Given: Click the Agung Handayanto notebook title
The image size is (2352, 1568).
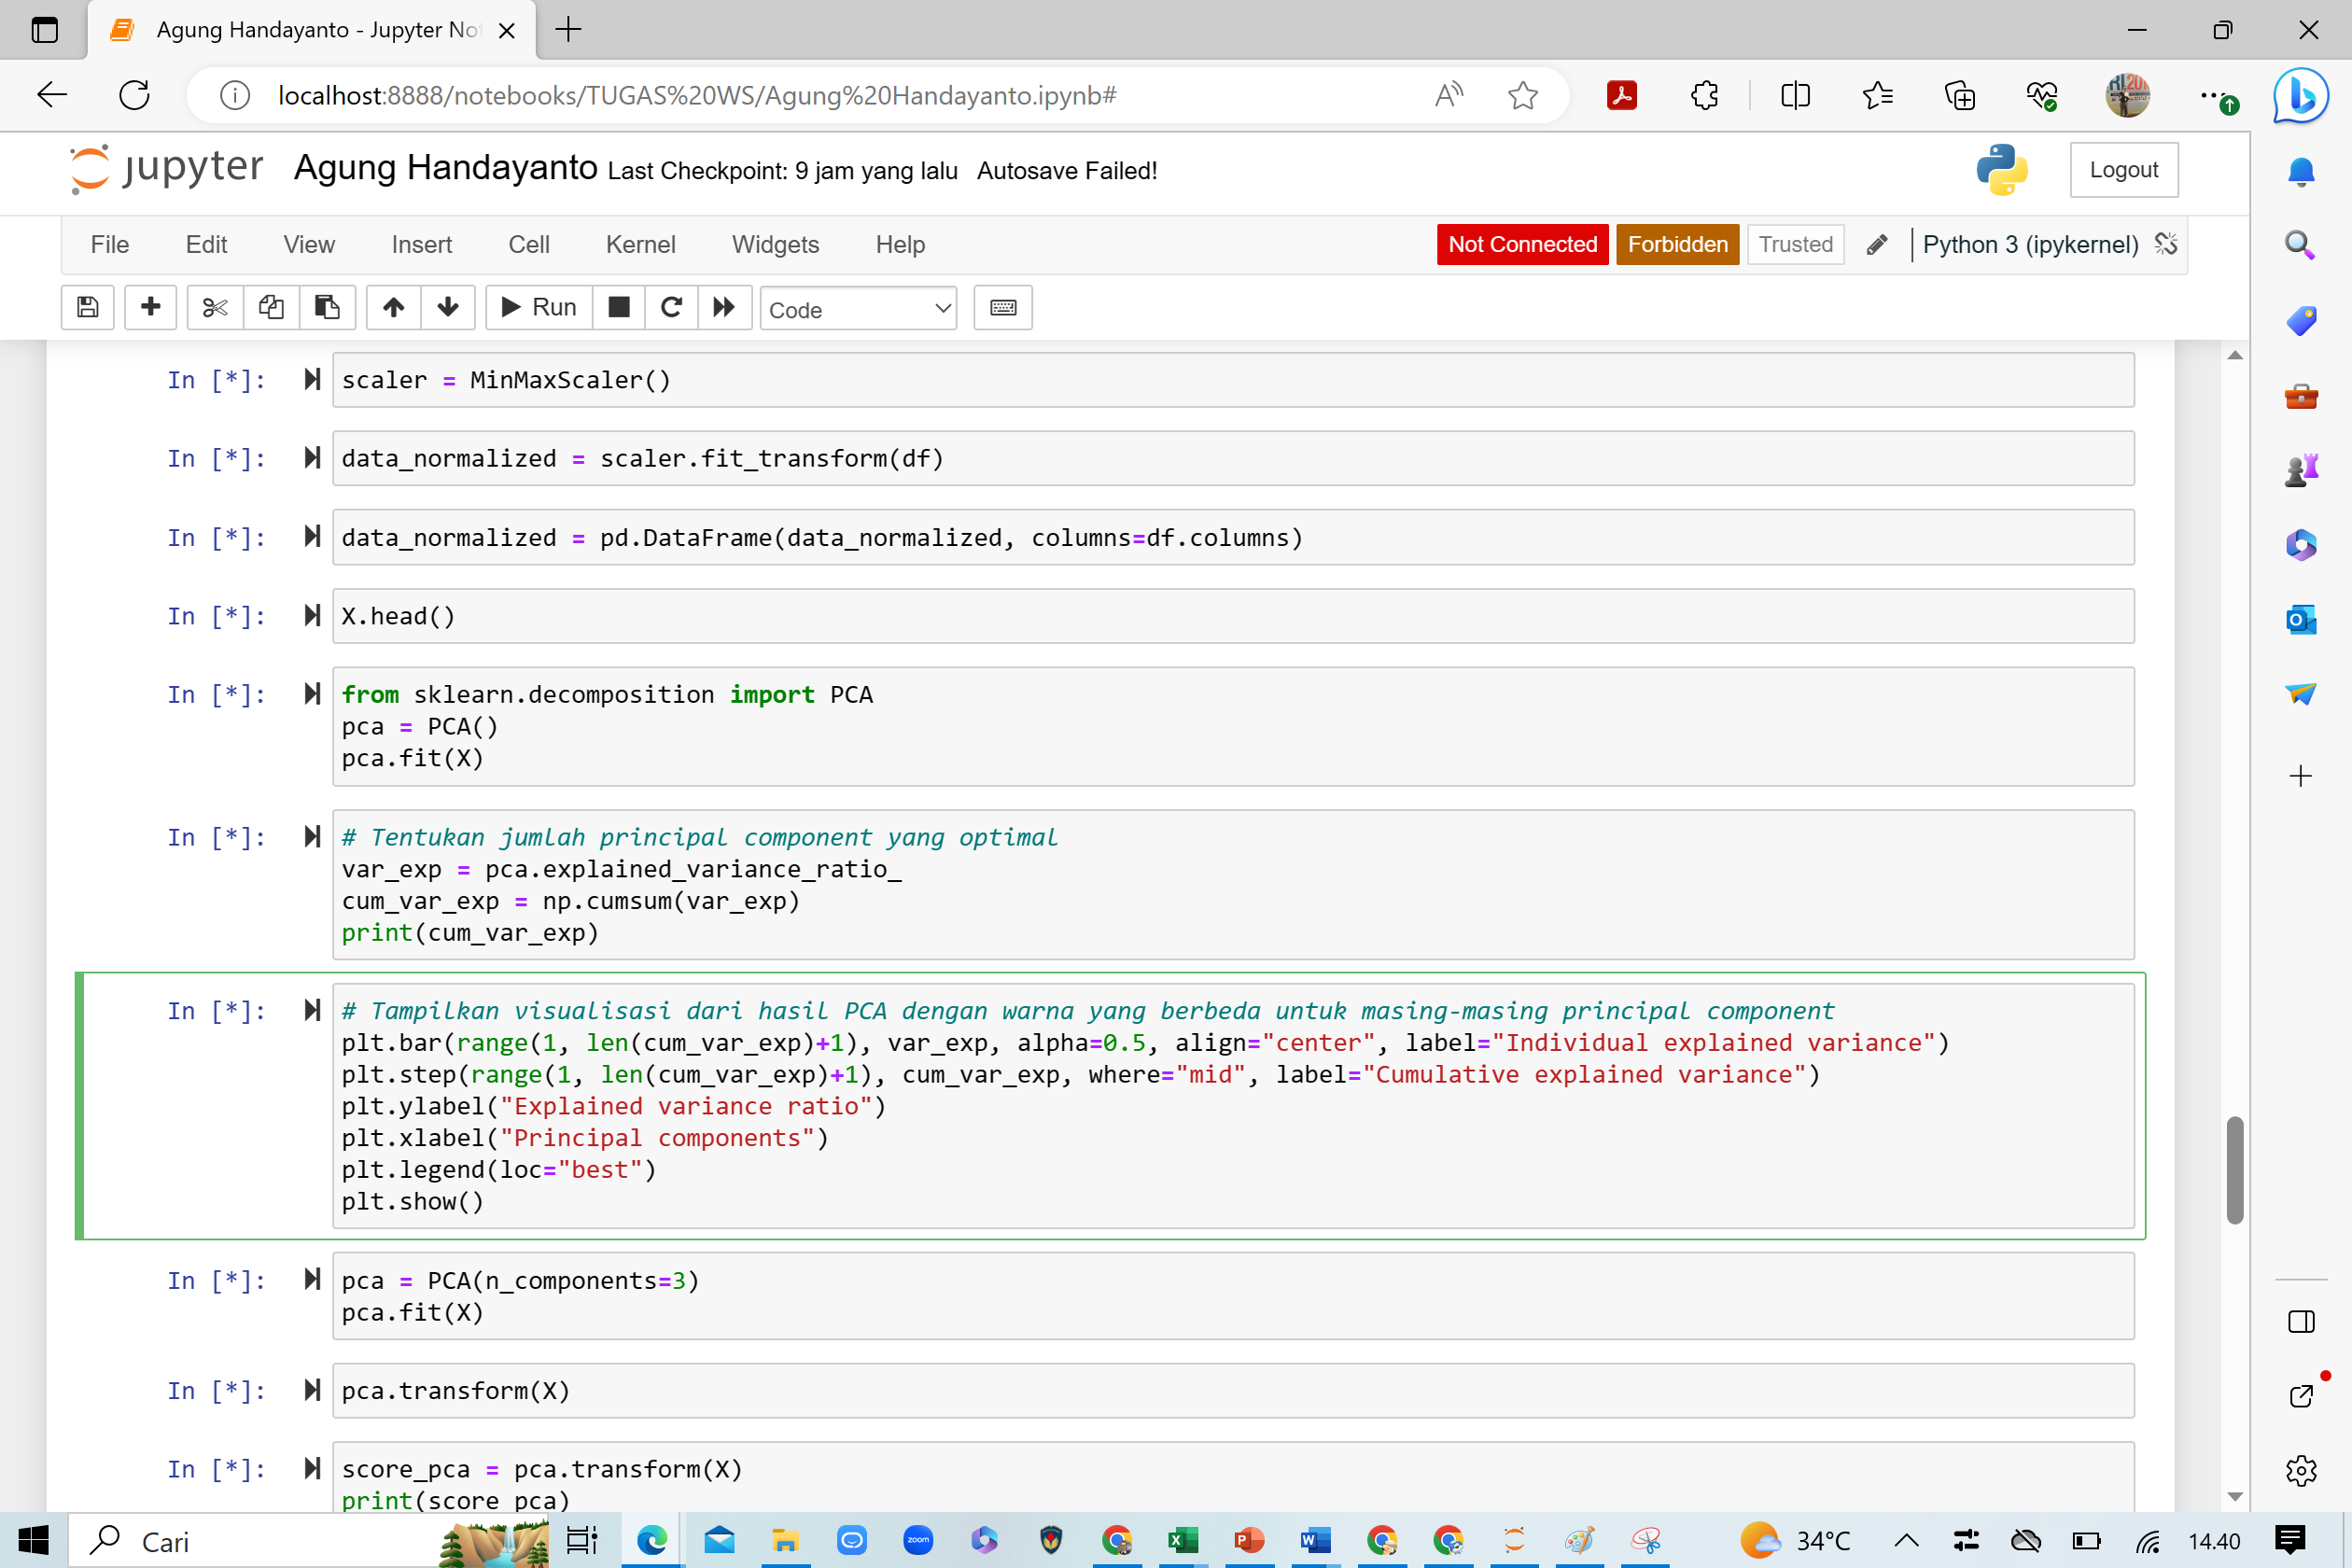Looking at the screenshot, I should pyautogui.click(x=445, y=167).
